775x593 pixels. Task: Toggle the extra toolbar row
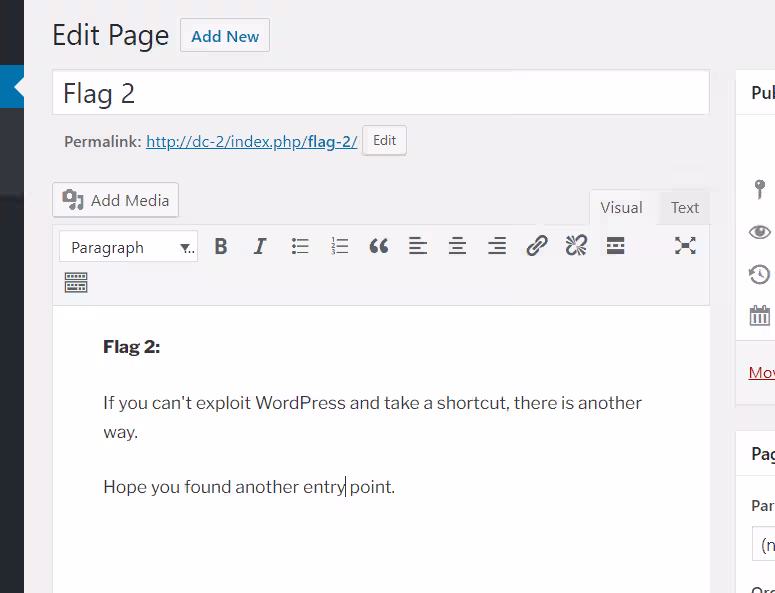pos(76,283)
